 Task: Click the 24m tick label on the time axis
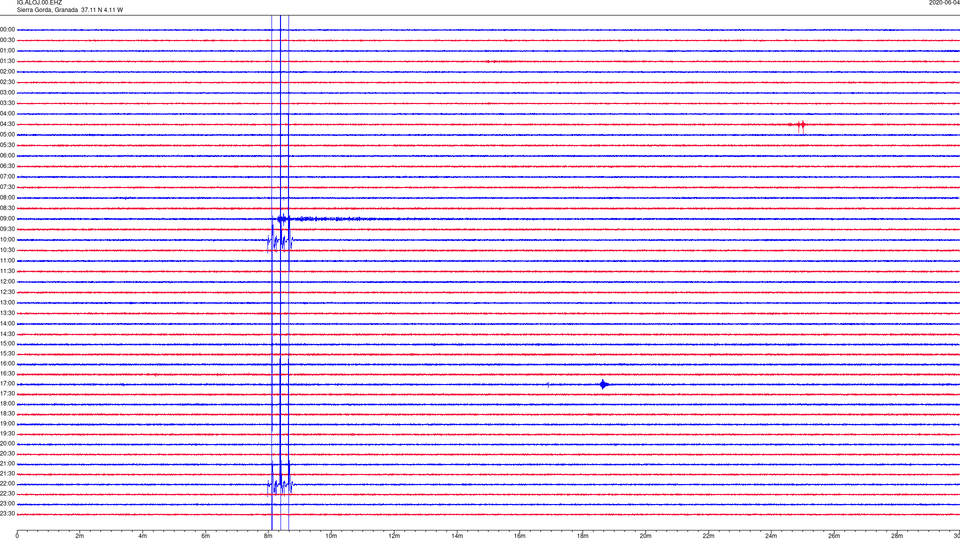click(771, 536)
